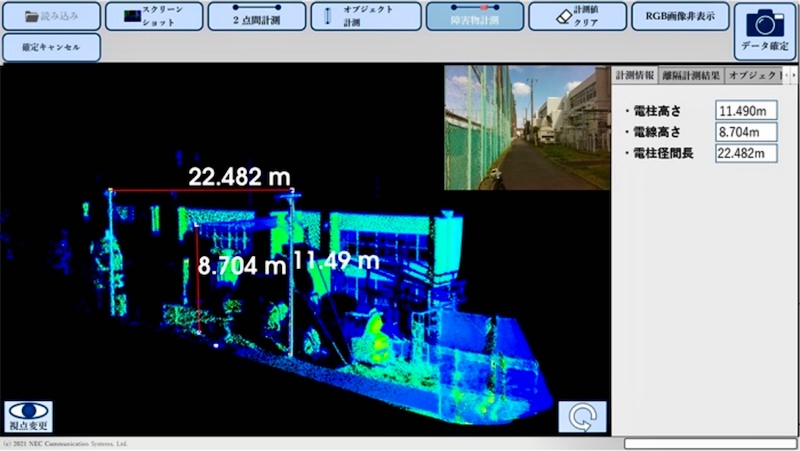Click the 電線高さ value field 8.704m
This screenshot has height=451, width=800.
coord(746,131)
